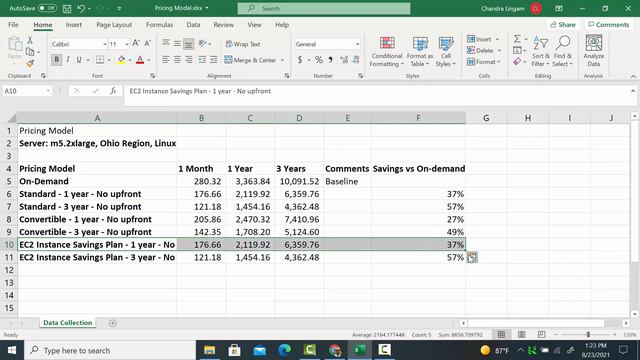Open Cell Styles gallery

point(445,51)
